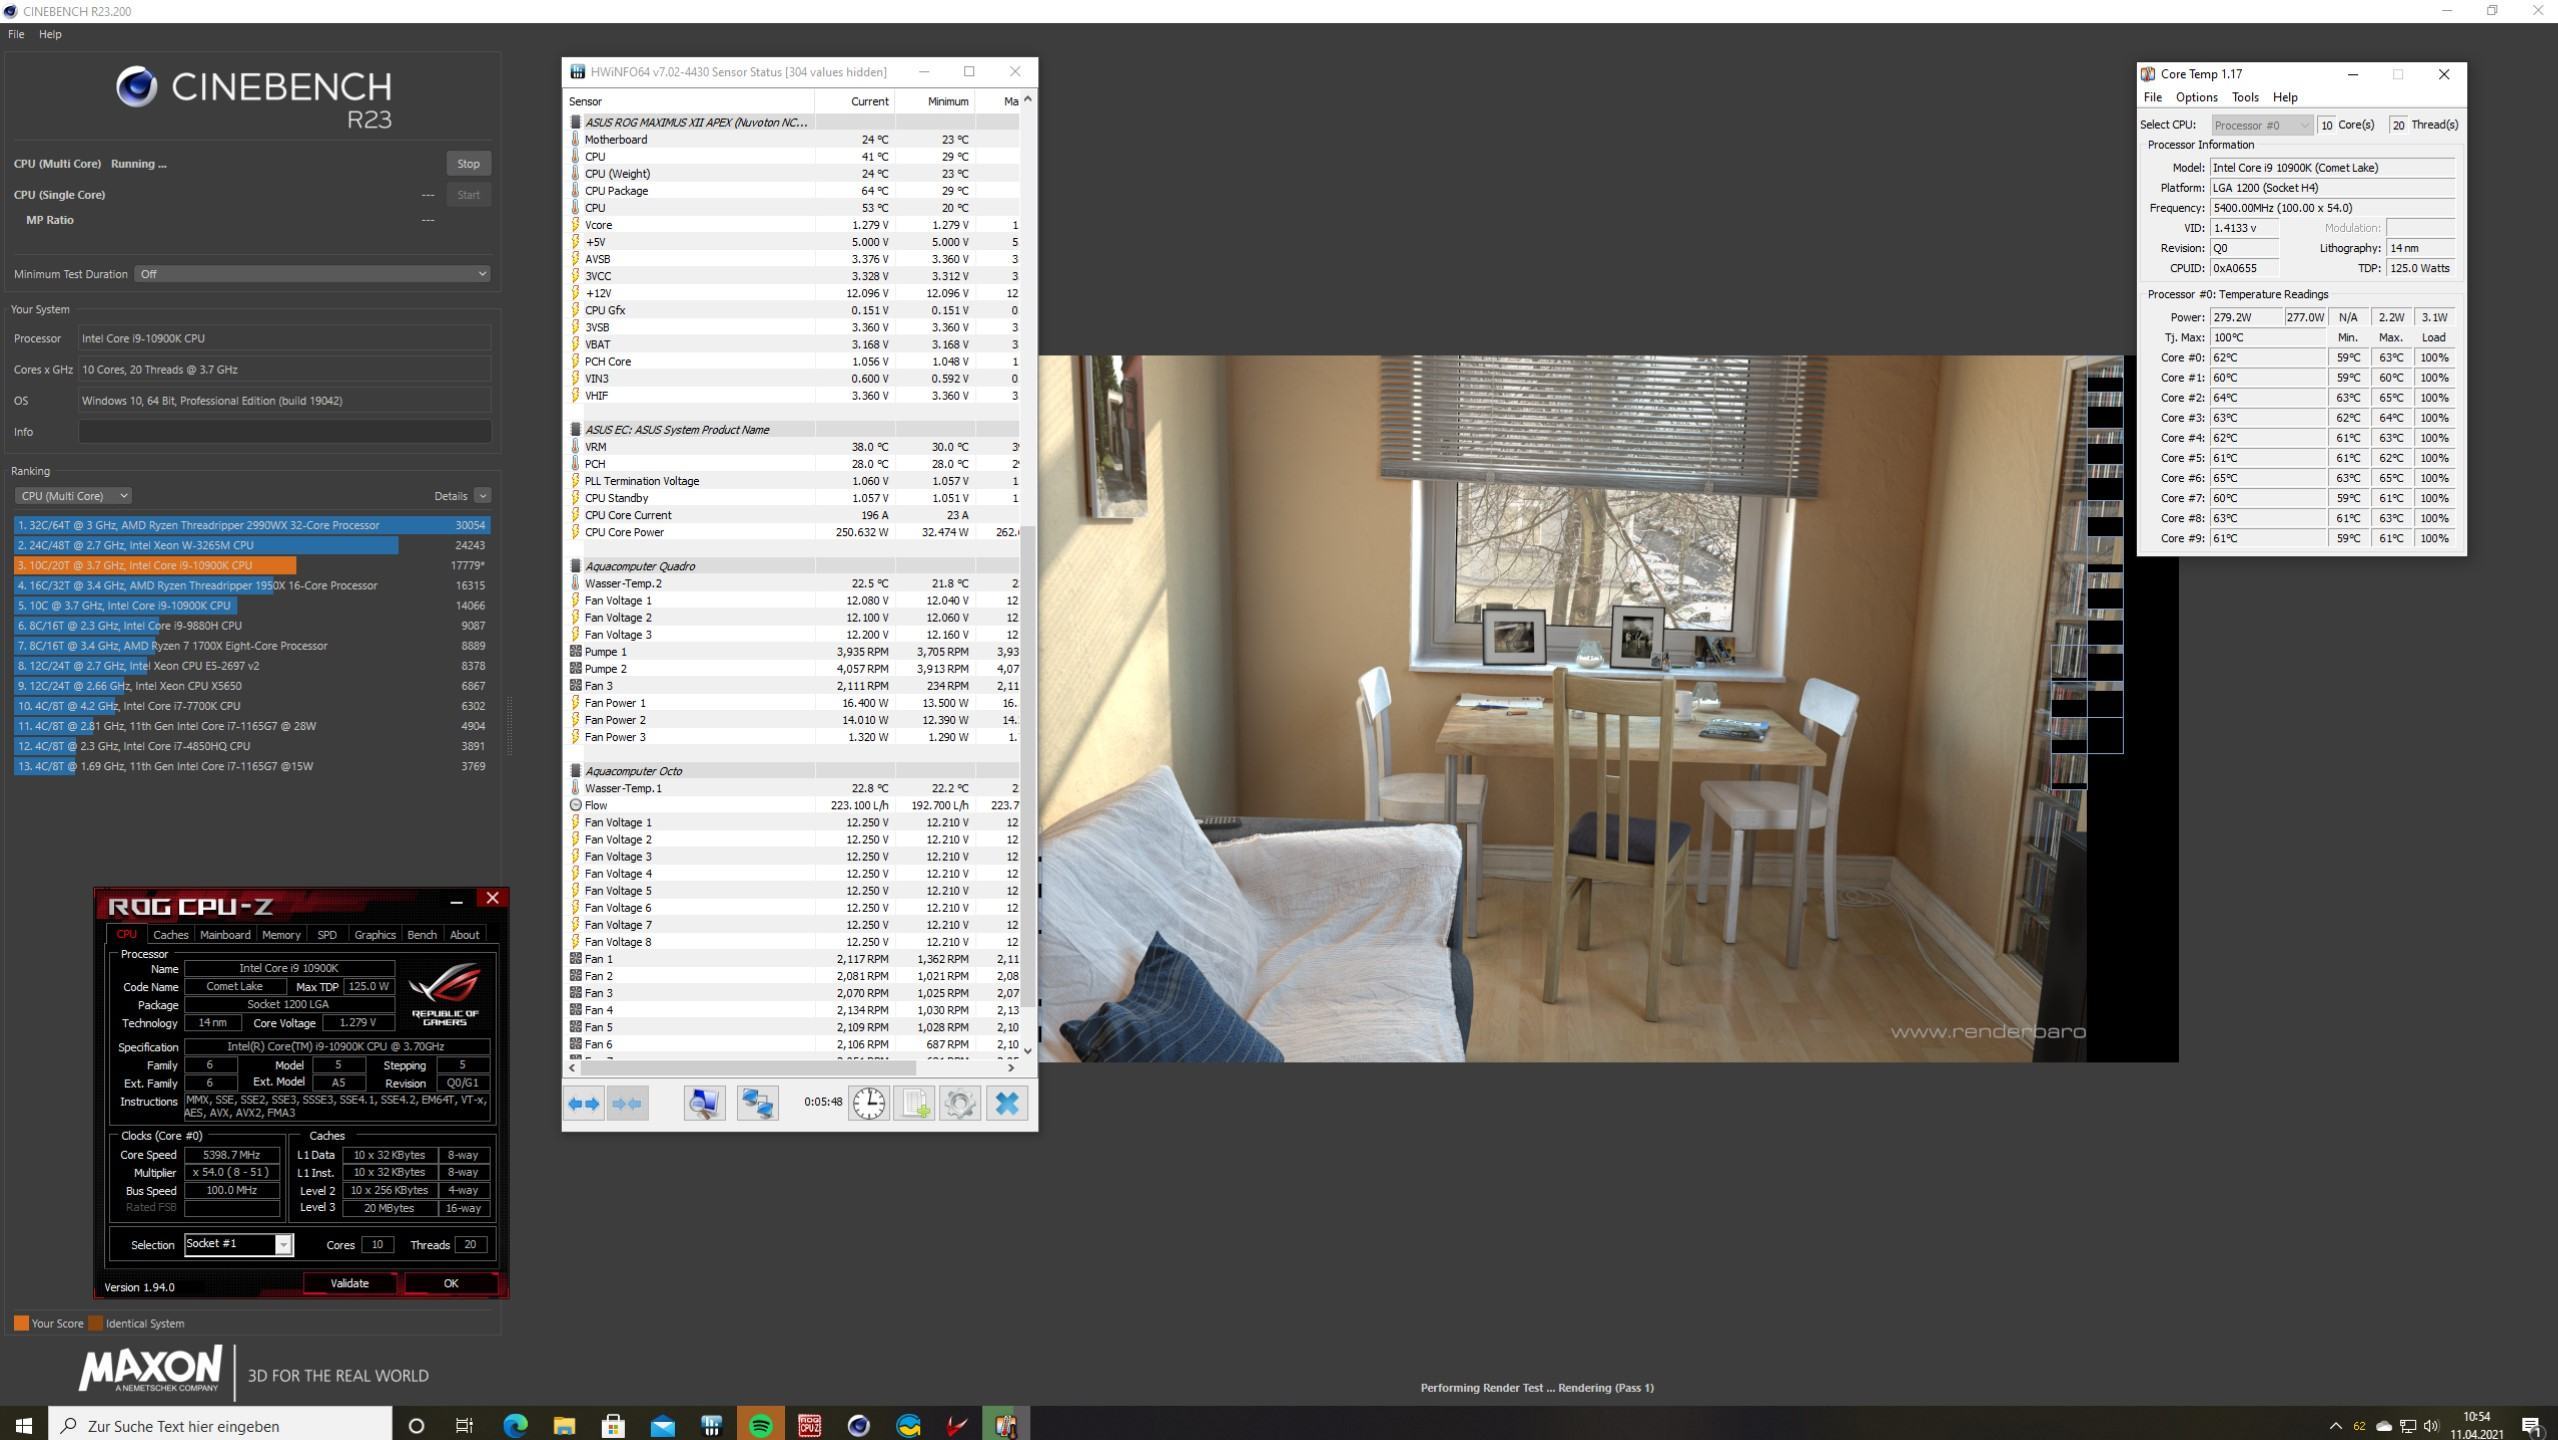Image resolution: width=2558 pixels, height=1440 pixels.
Task: Open CPU (Multi Core) ranking dropdown
Action: (x=73, y=496)
